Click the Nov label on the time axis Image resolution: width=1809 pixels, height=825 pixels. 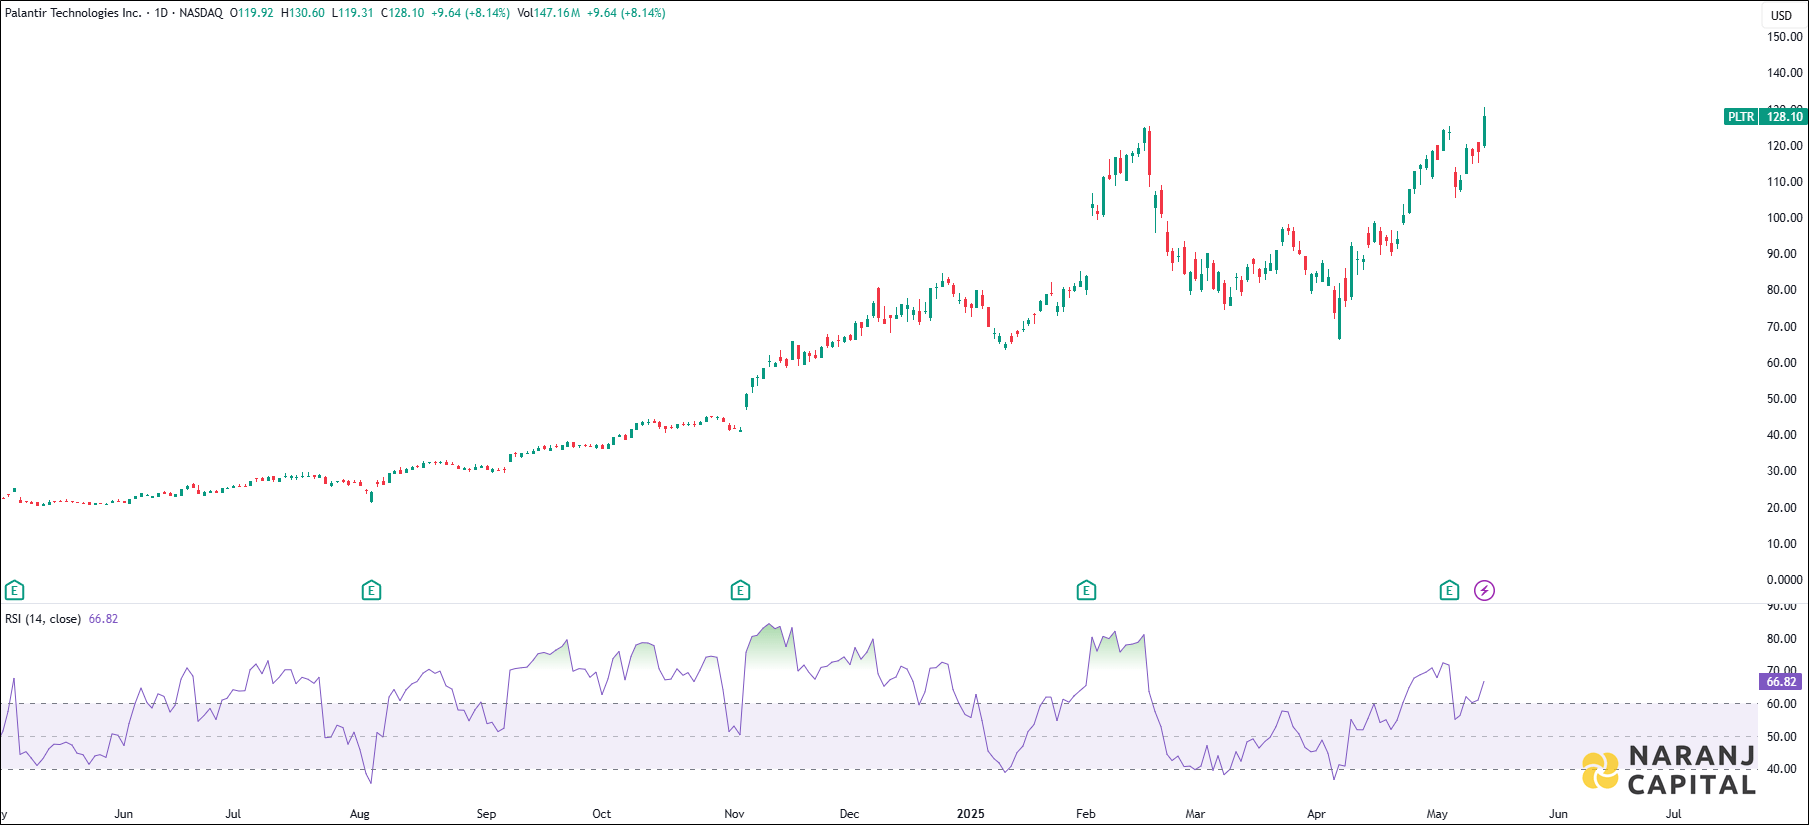pyautogui.click(x=734, y=814)
